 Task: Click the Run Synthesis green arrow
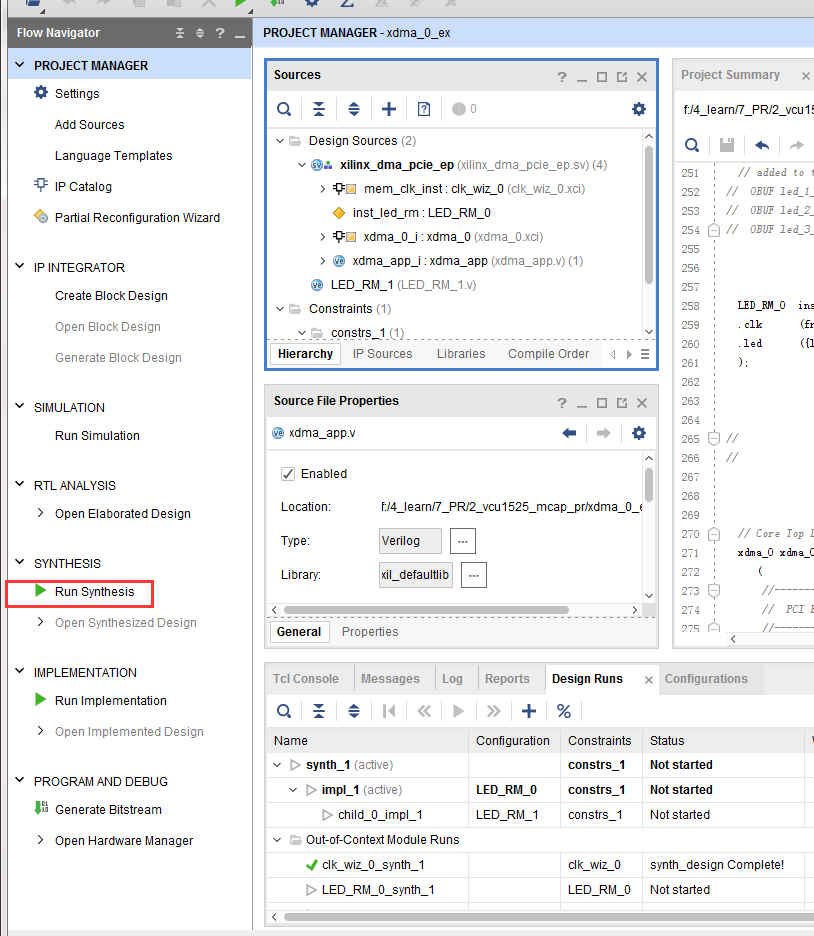[40, 591]
